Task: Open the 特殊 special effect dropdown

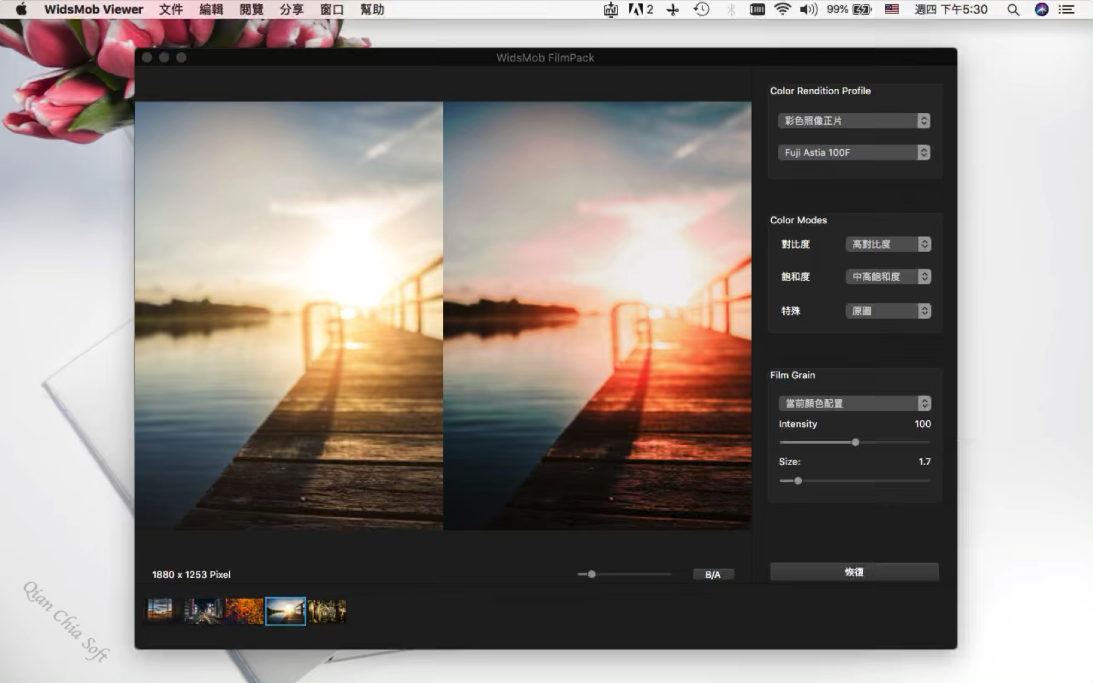Action: coord(888,311)
